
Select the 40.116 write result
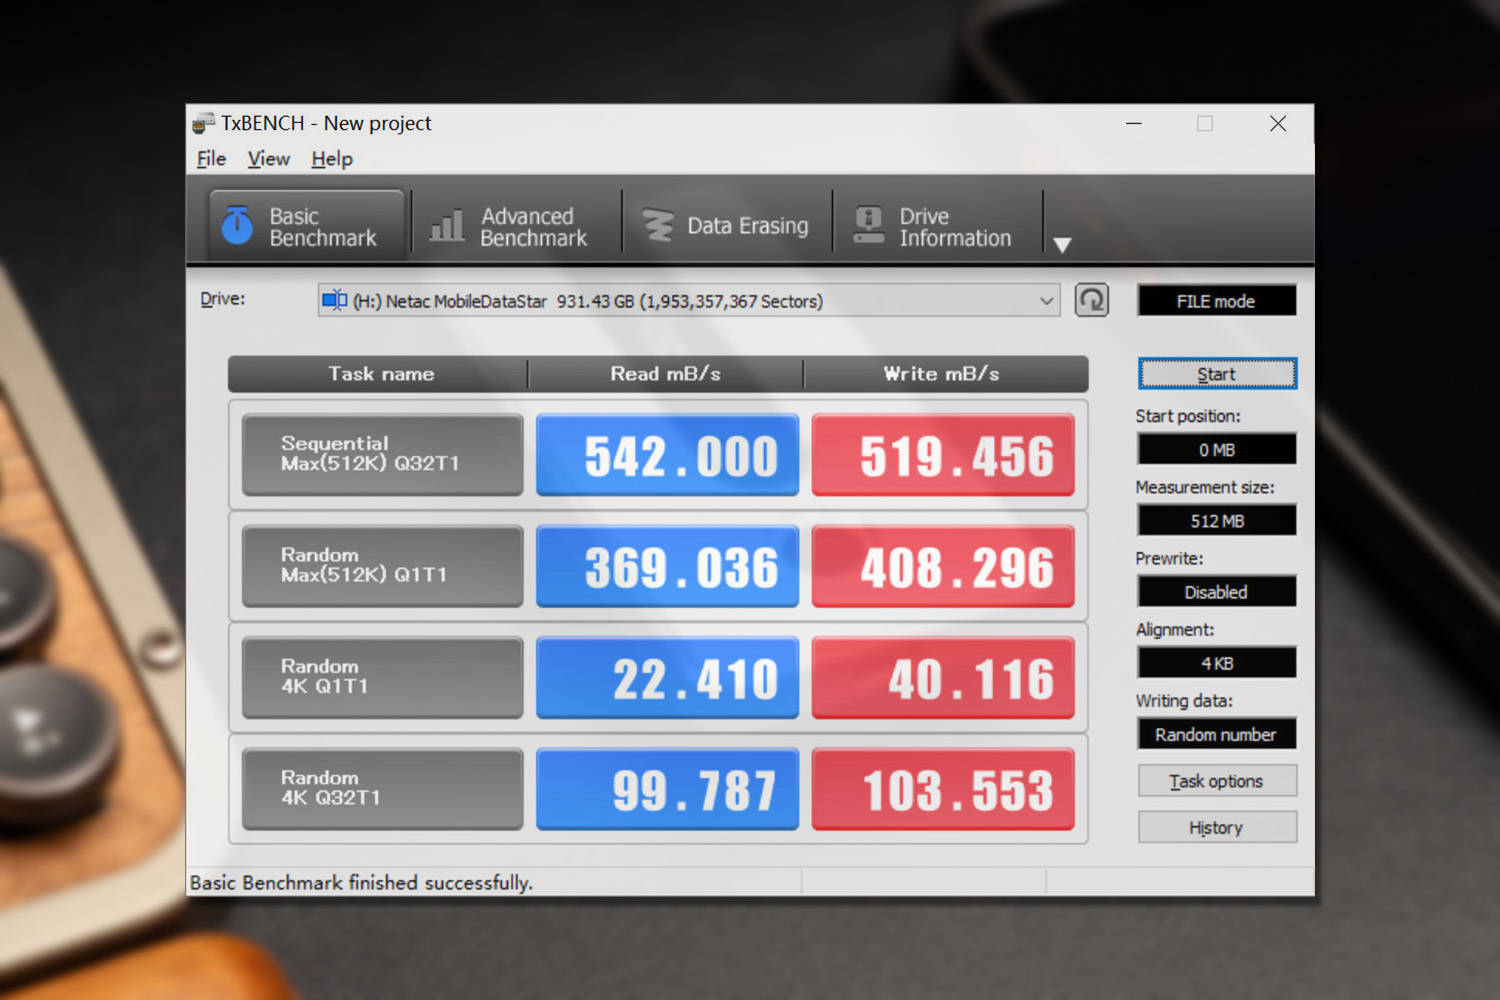point(943,677)
